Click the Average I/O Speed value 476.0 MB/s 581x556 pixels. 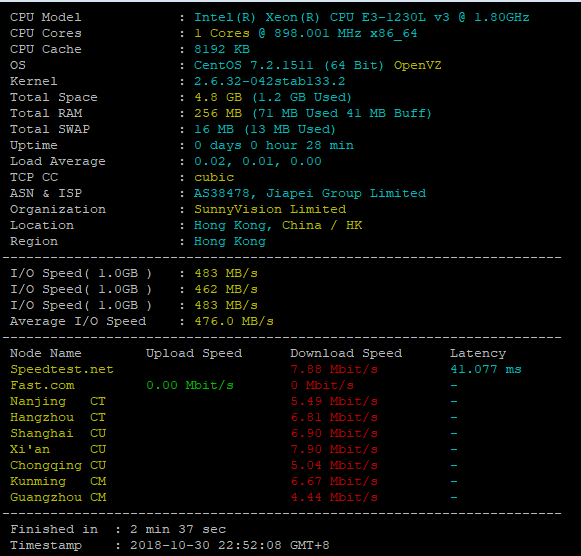click(x=234, y=321)
